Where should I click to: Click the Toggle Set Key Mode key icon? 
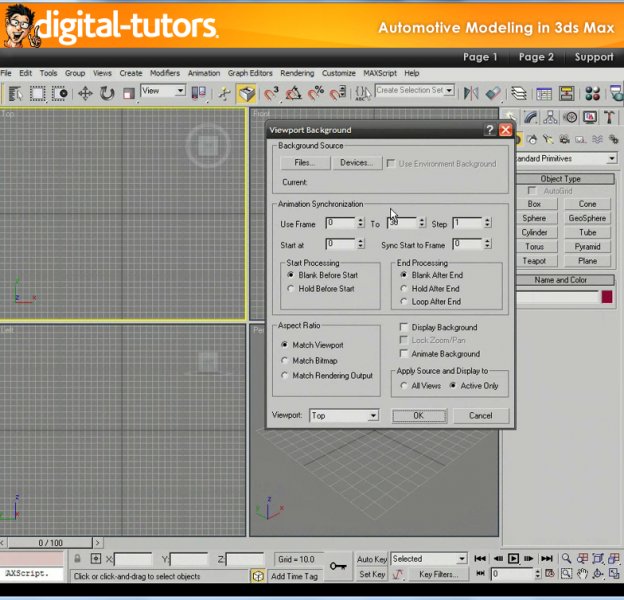(338, 566)
